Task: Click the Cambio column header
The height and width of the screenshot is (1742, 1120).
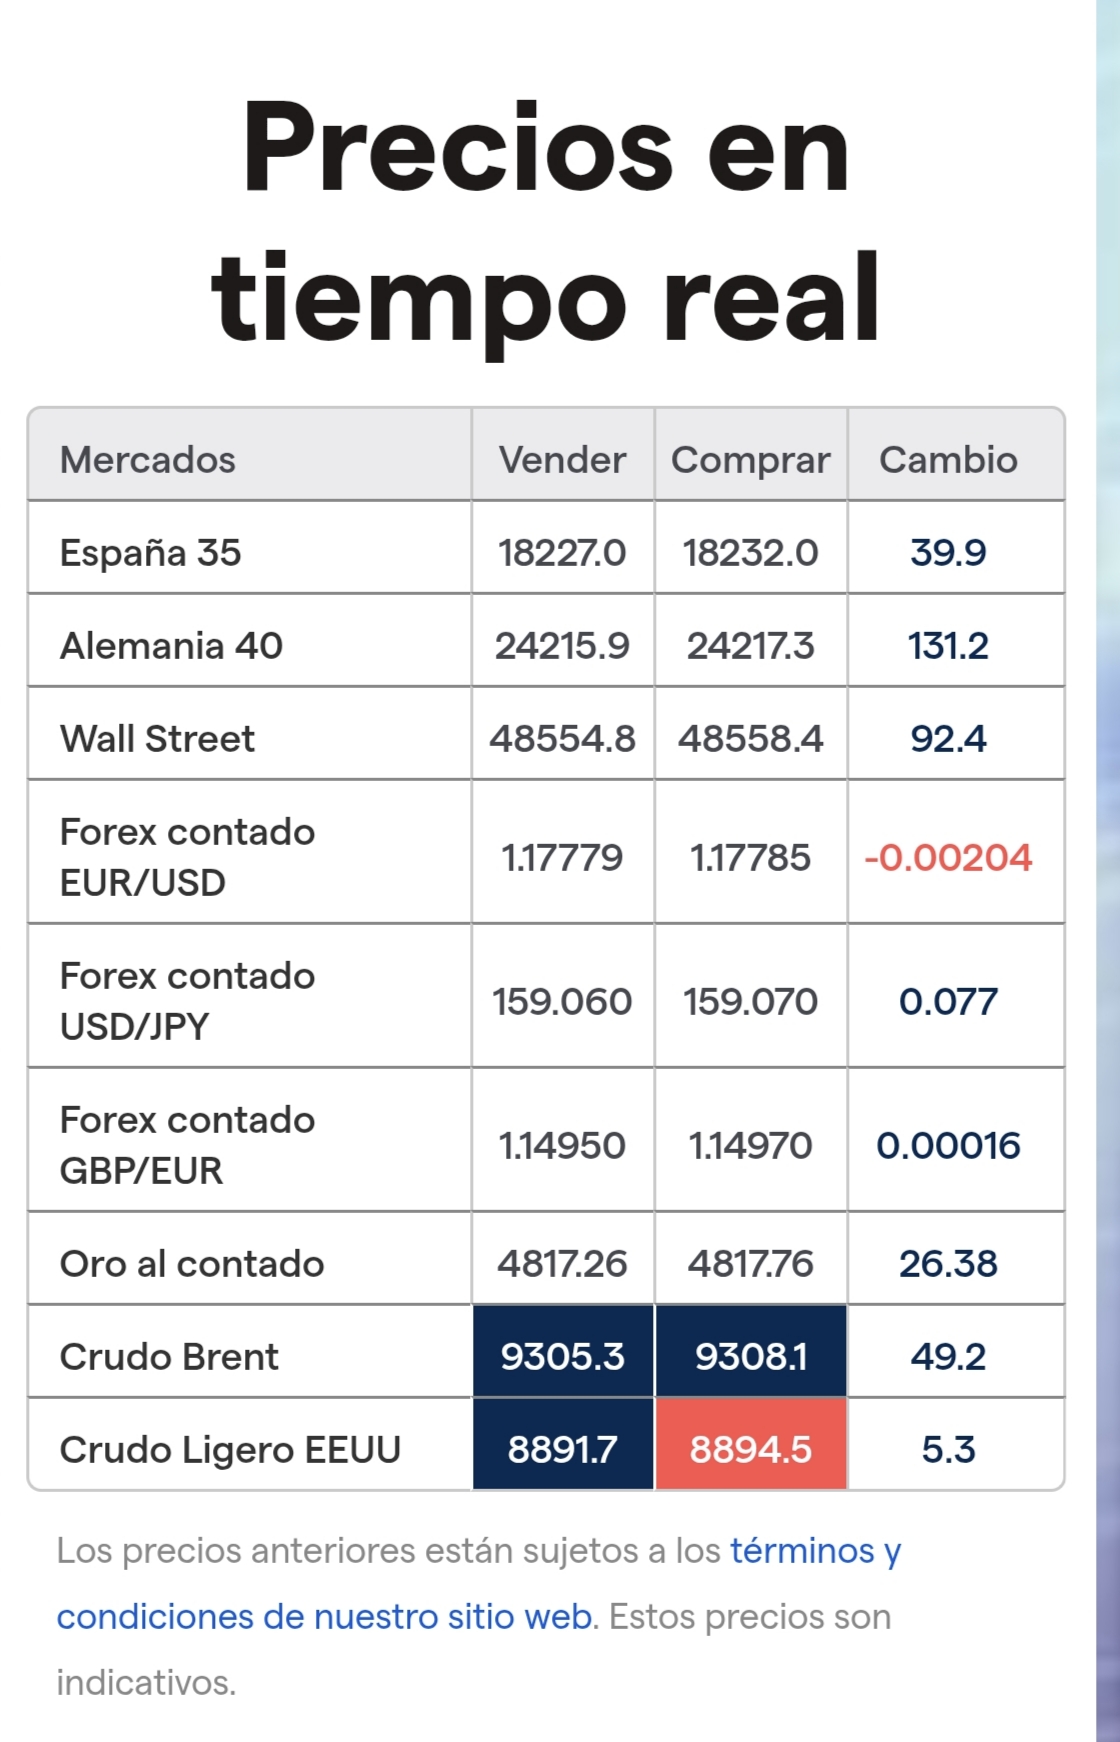Action: coord(948,459)
